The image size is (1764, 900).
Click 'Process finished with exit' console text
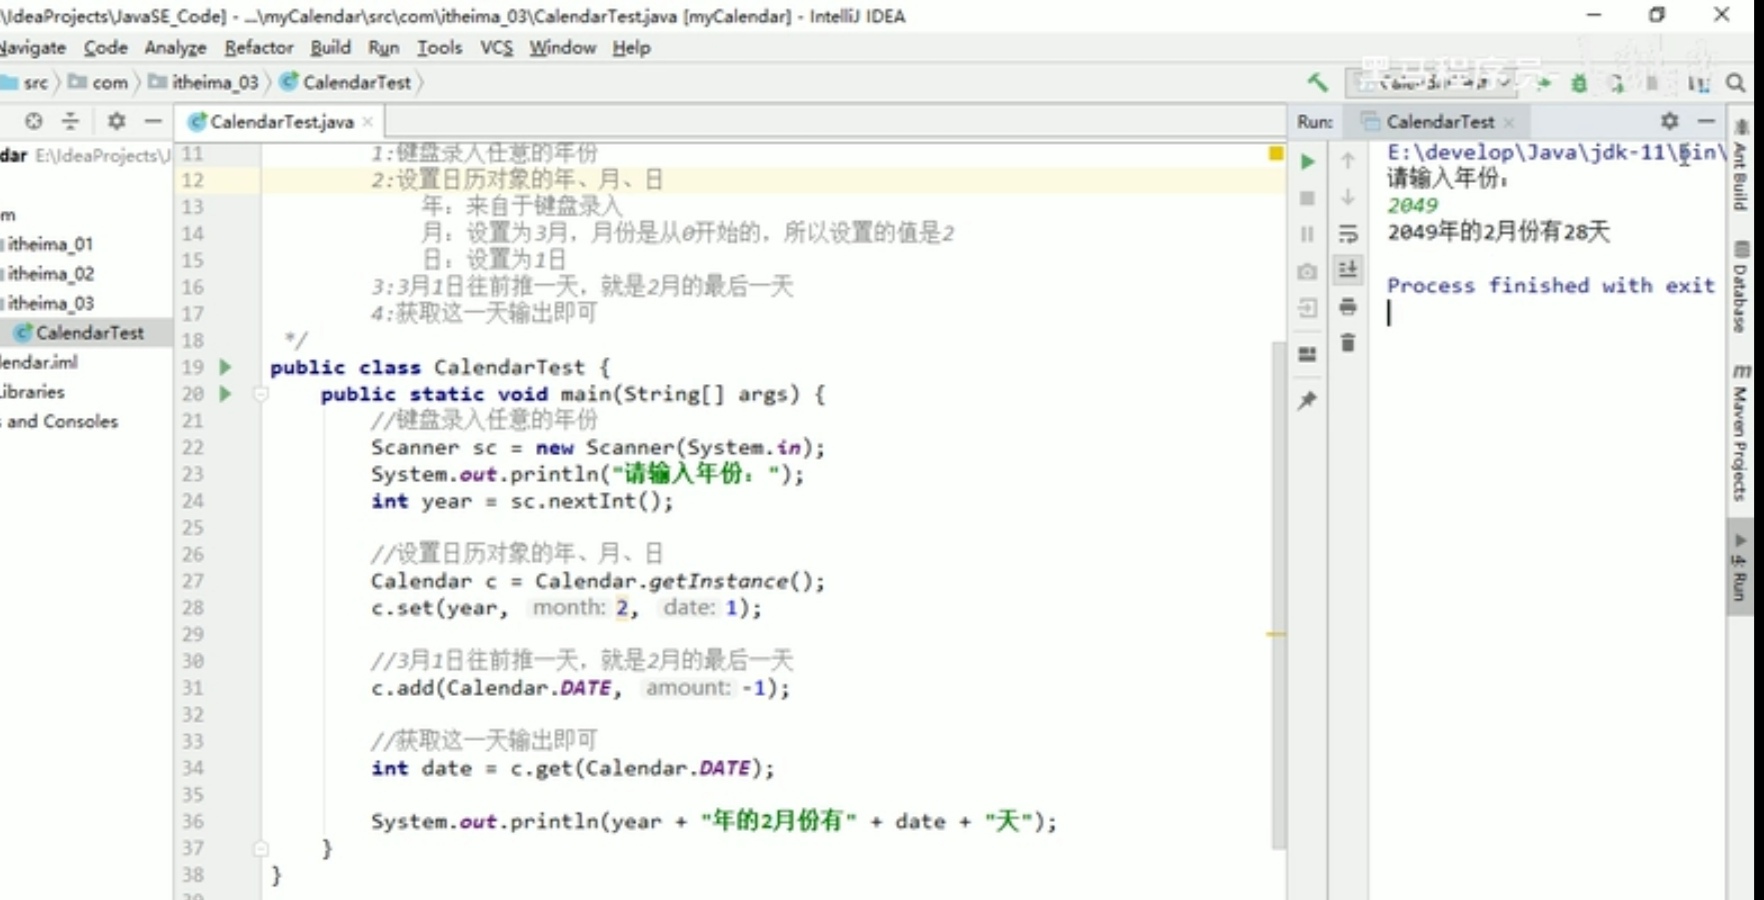coord(1551,285)
